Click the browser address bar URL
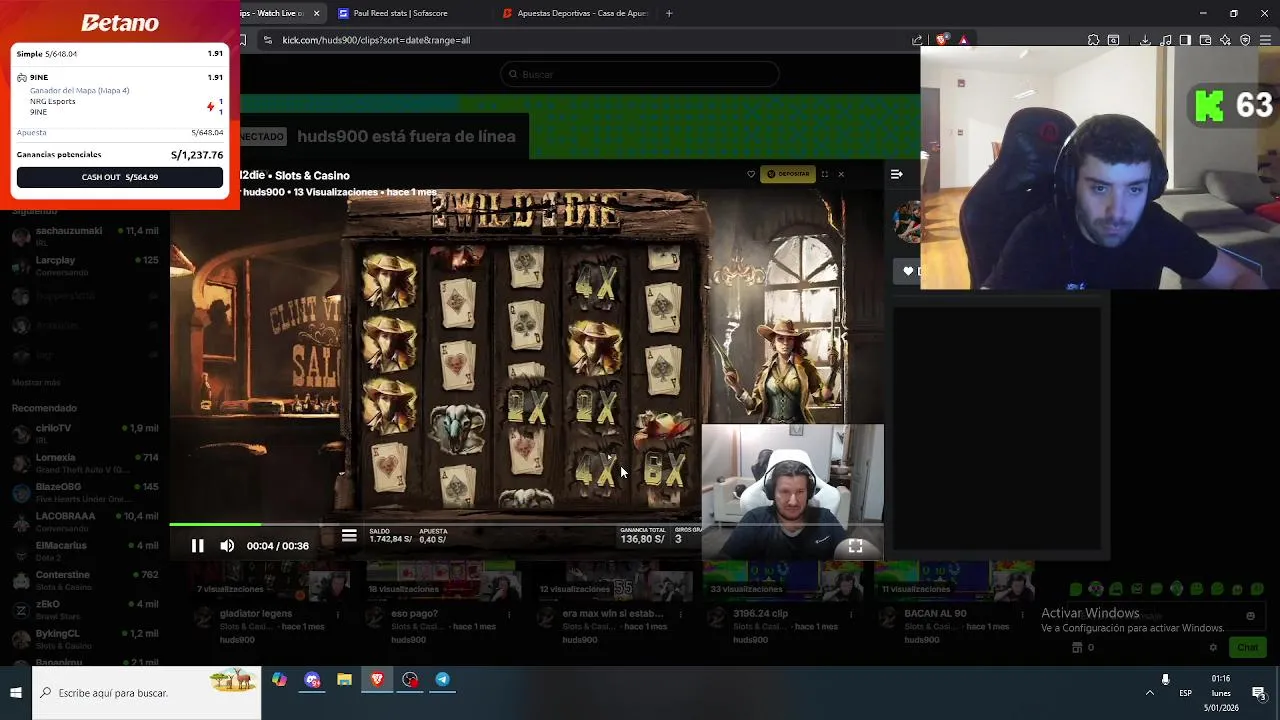1280x720 pixels. coord(376,40)
